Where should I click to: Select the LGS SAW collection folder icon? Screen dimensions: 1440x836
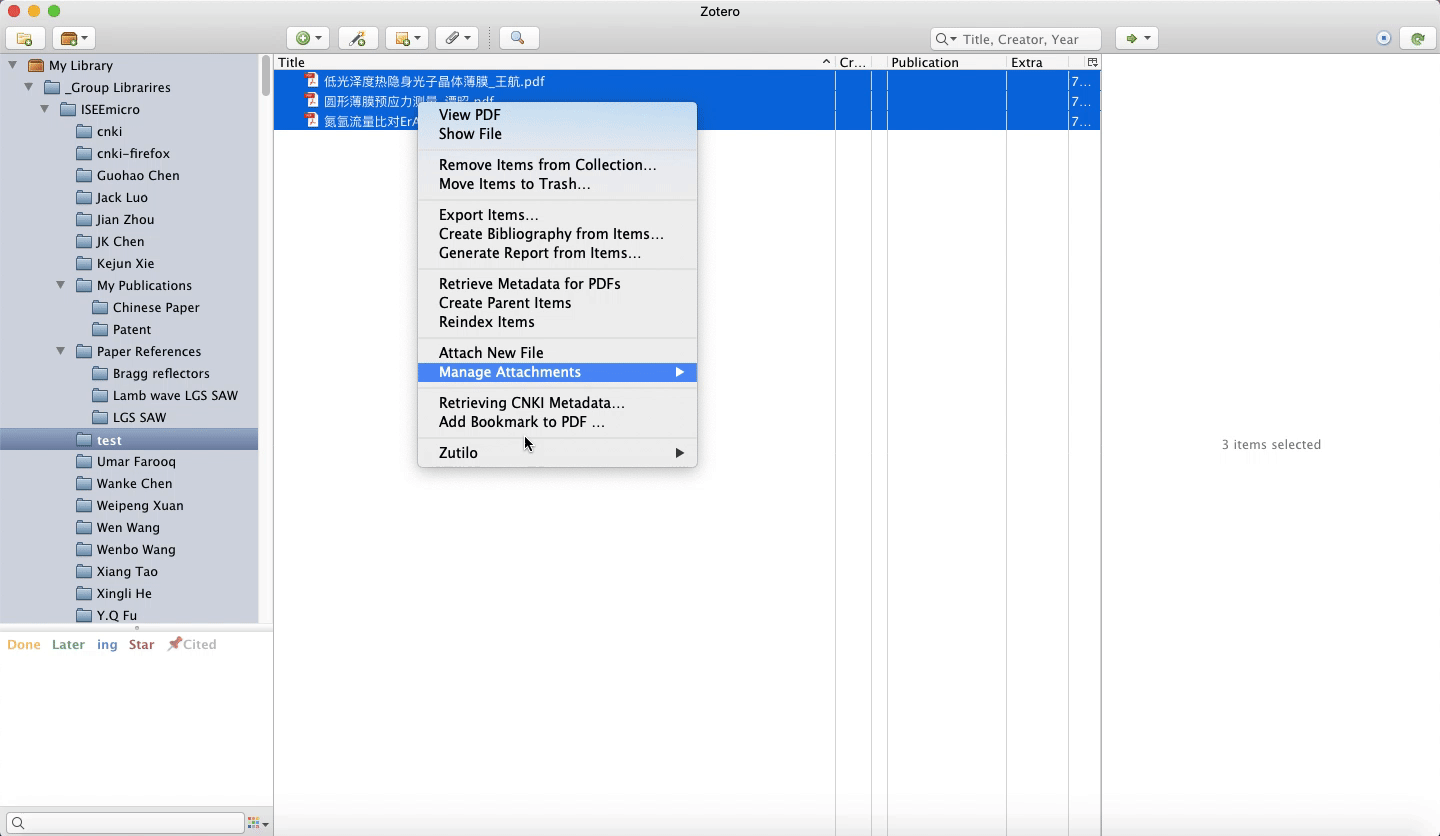[x=100, y=417]
